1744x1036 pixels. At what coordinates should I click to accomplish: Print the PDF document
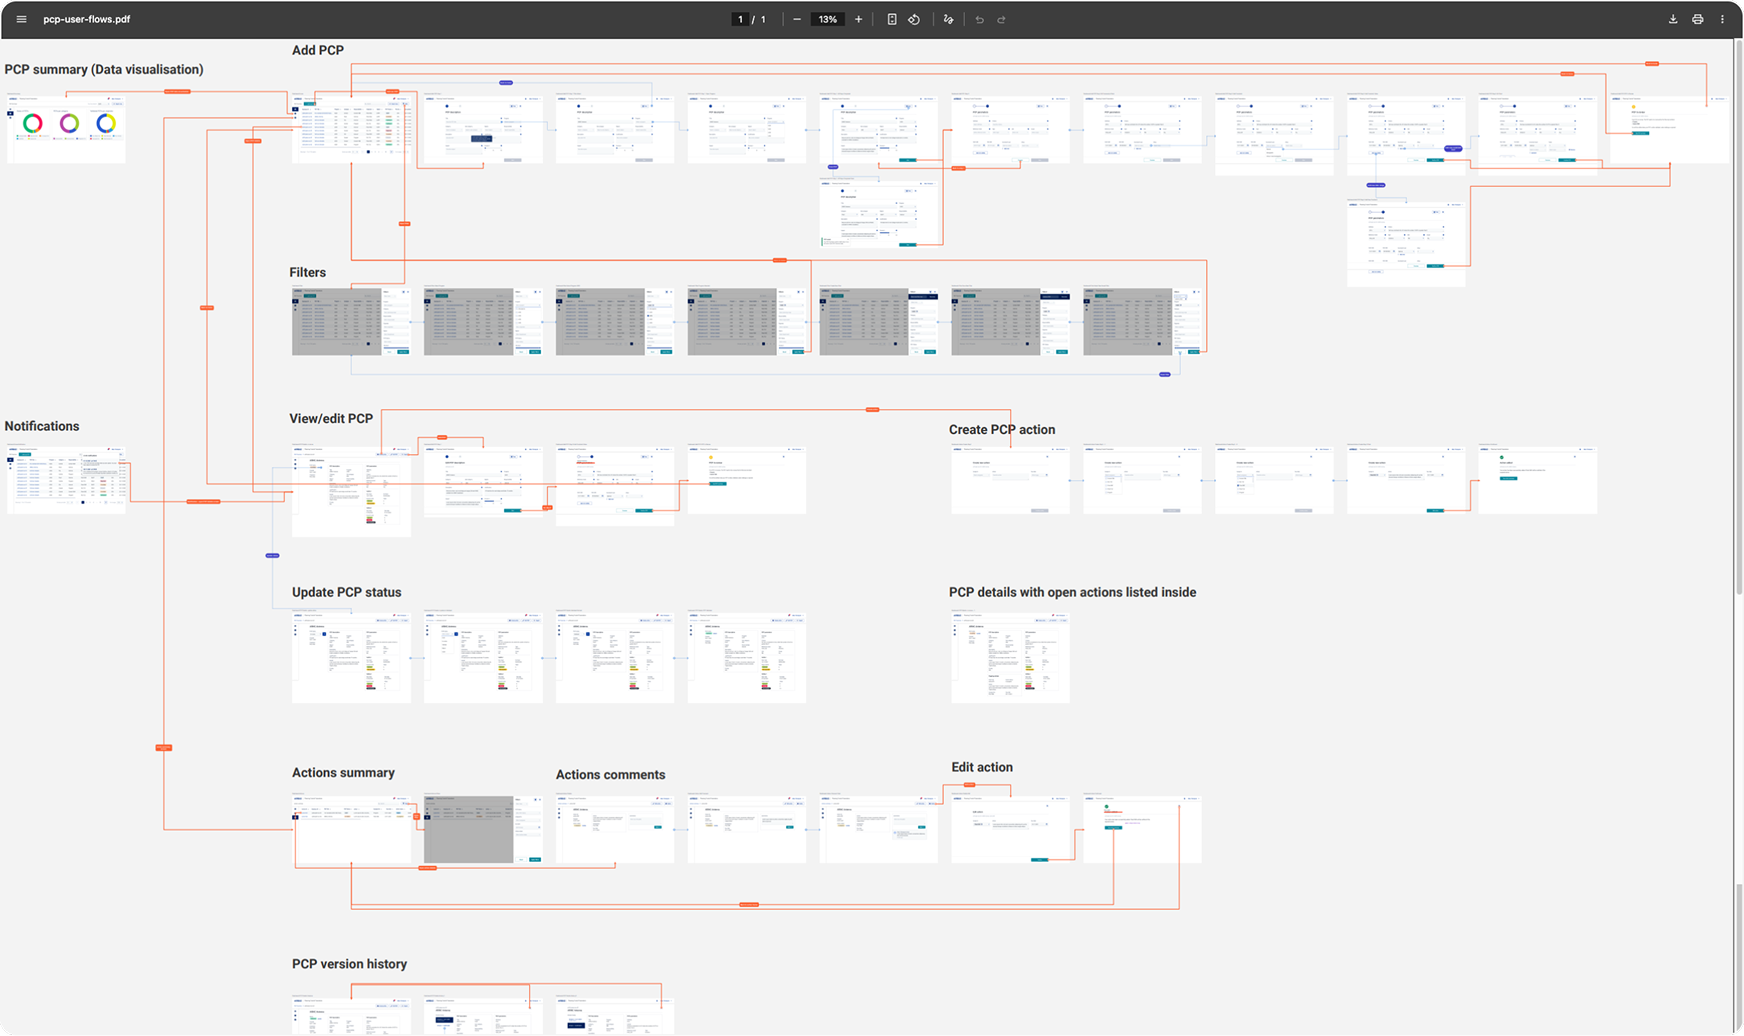pyautogui.click(x=1698, y=19)
